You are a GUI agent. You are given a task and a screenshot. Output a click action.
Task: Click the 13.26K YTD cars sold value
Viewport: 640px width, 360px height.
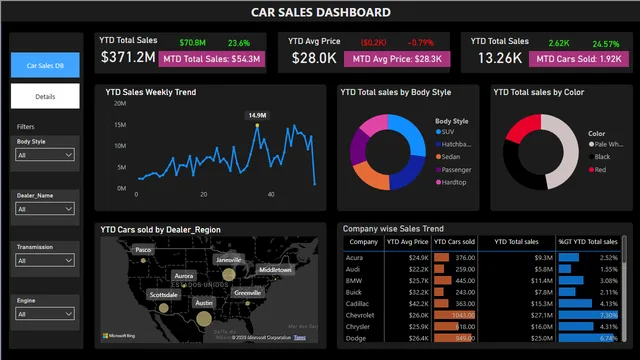coord(500,58)
